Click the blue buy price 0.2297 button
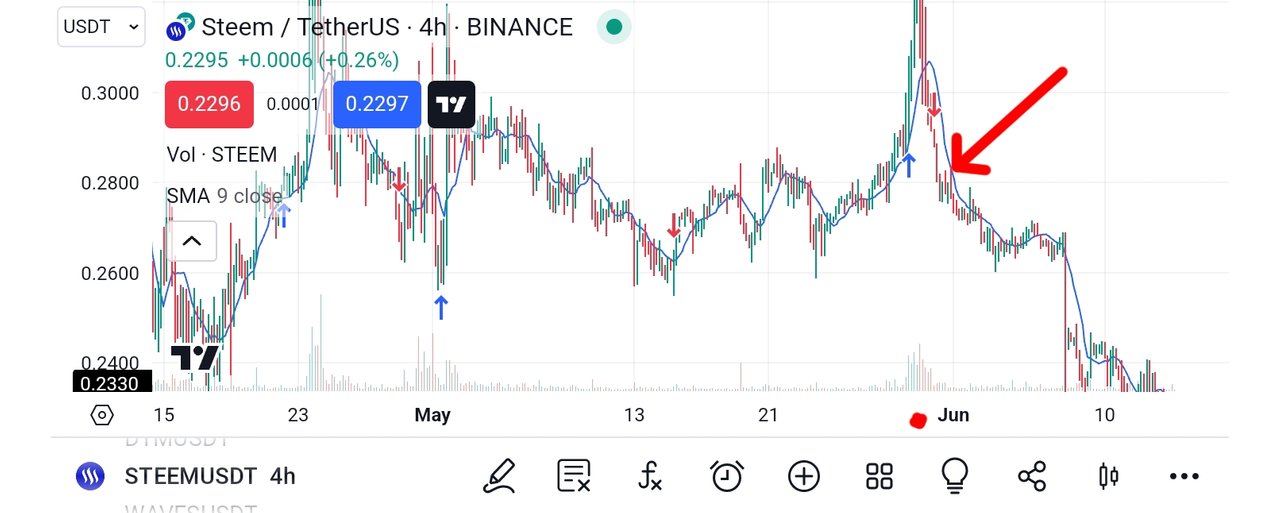Image resolution: width=1280 pixels, height=513 pixels. [x=377, y=104]
